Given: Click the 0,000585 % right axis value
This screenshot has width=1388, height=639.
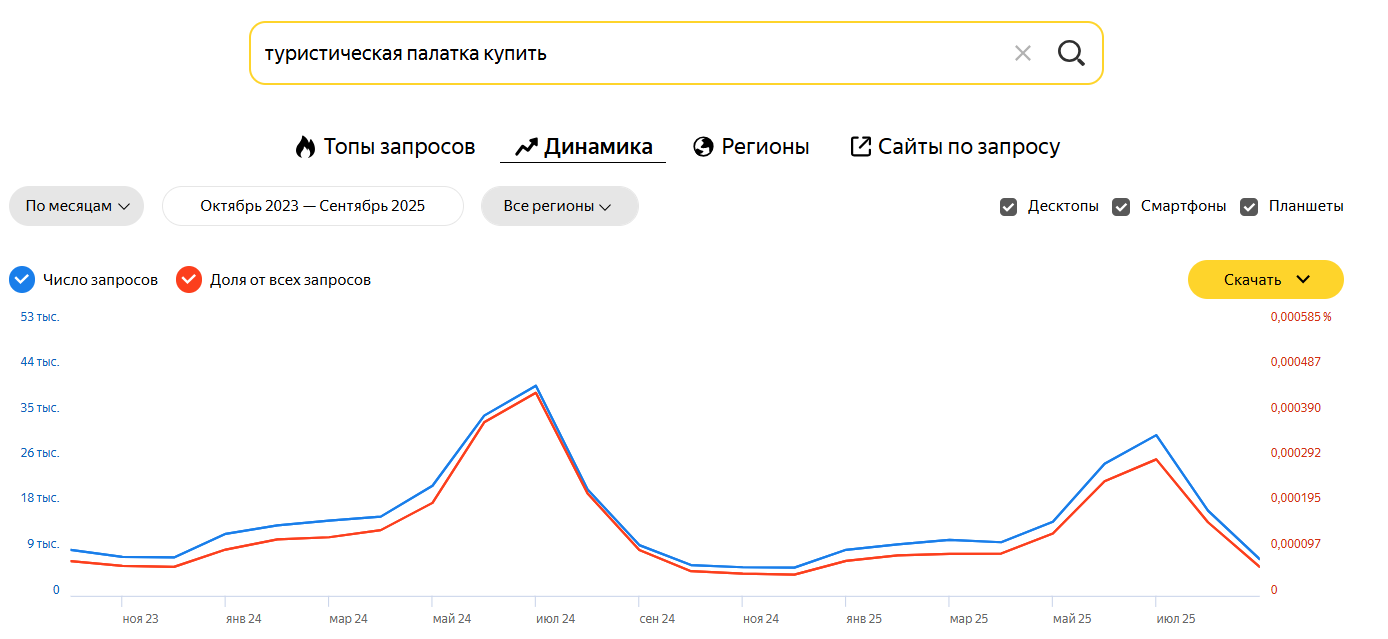Looking at the screenshot, I should pyautogui.click(x=1301, y=317).
